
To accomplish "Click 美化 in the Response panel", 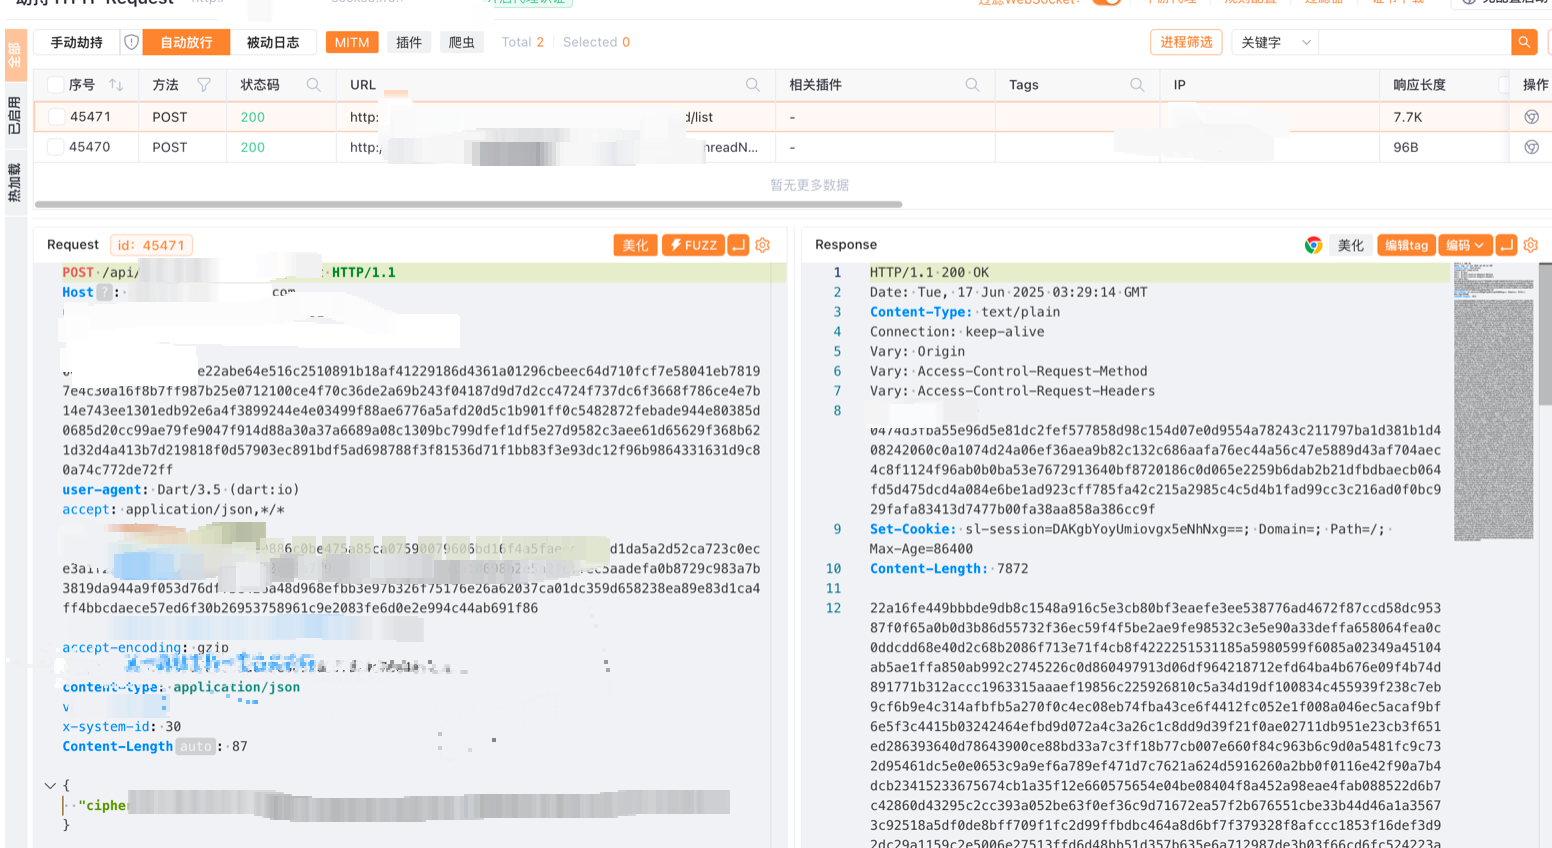I will pos(1351,245).
